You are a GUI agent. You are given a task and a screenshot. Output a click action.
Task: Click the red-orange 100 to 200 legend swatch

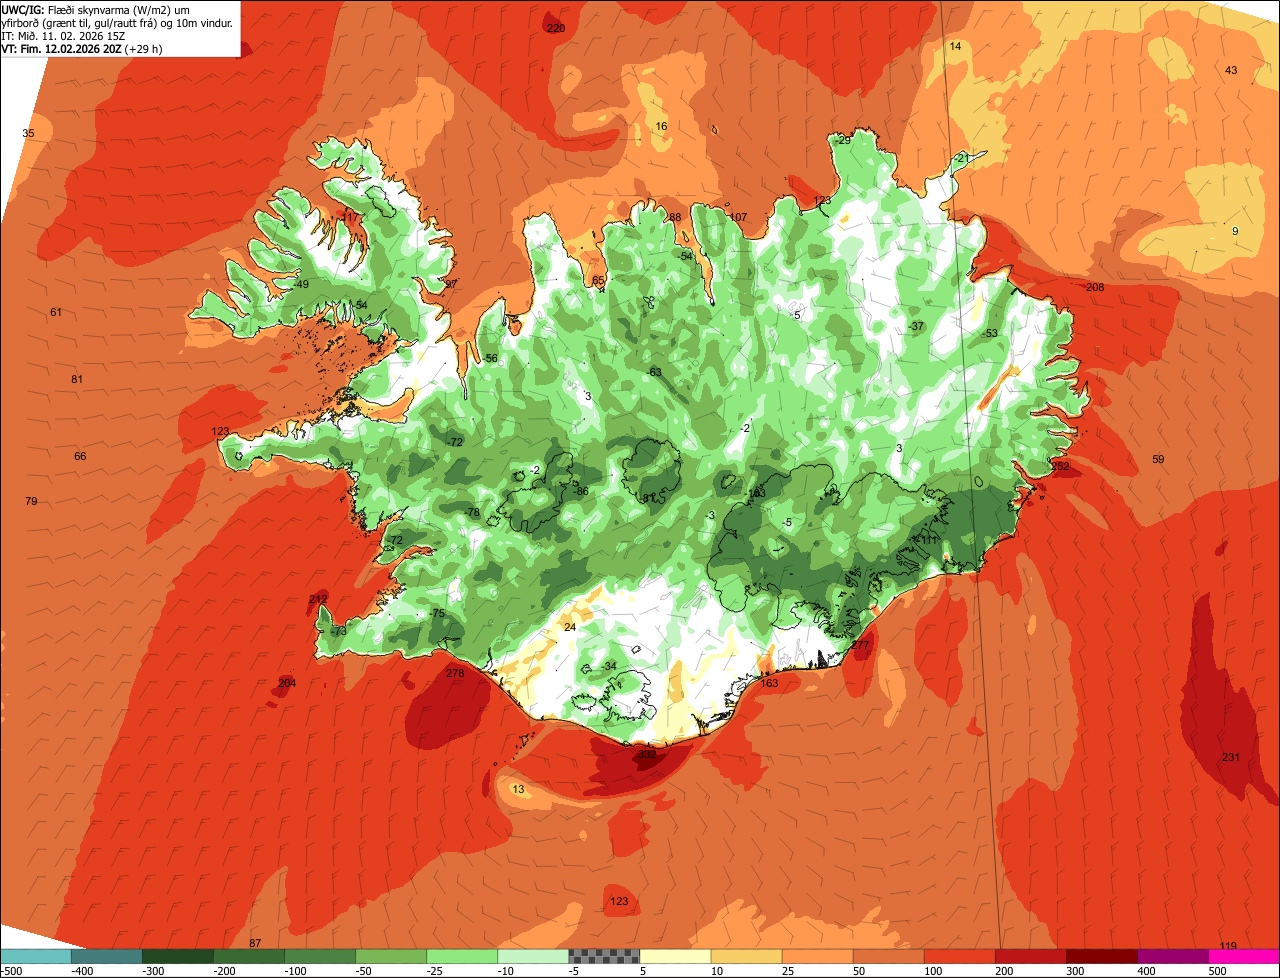959,956
